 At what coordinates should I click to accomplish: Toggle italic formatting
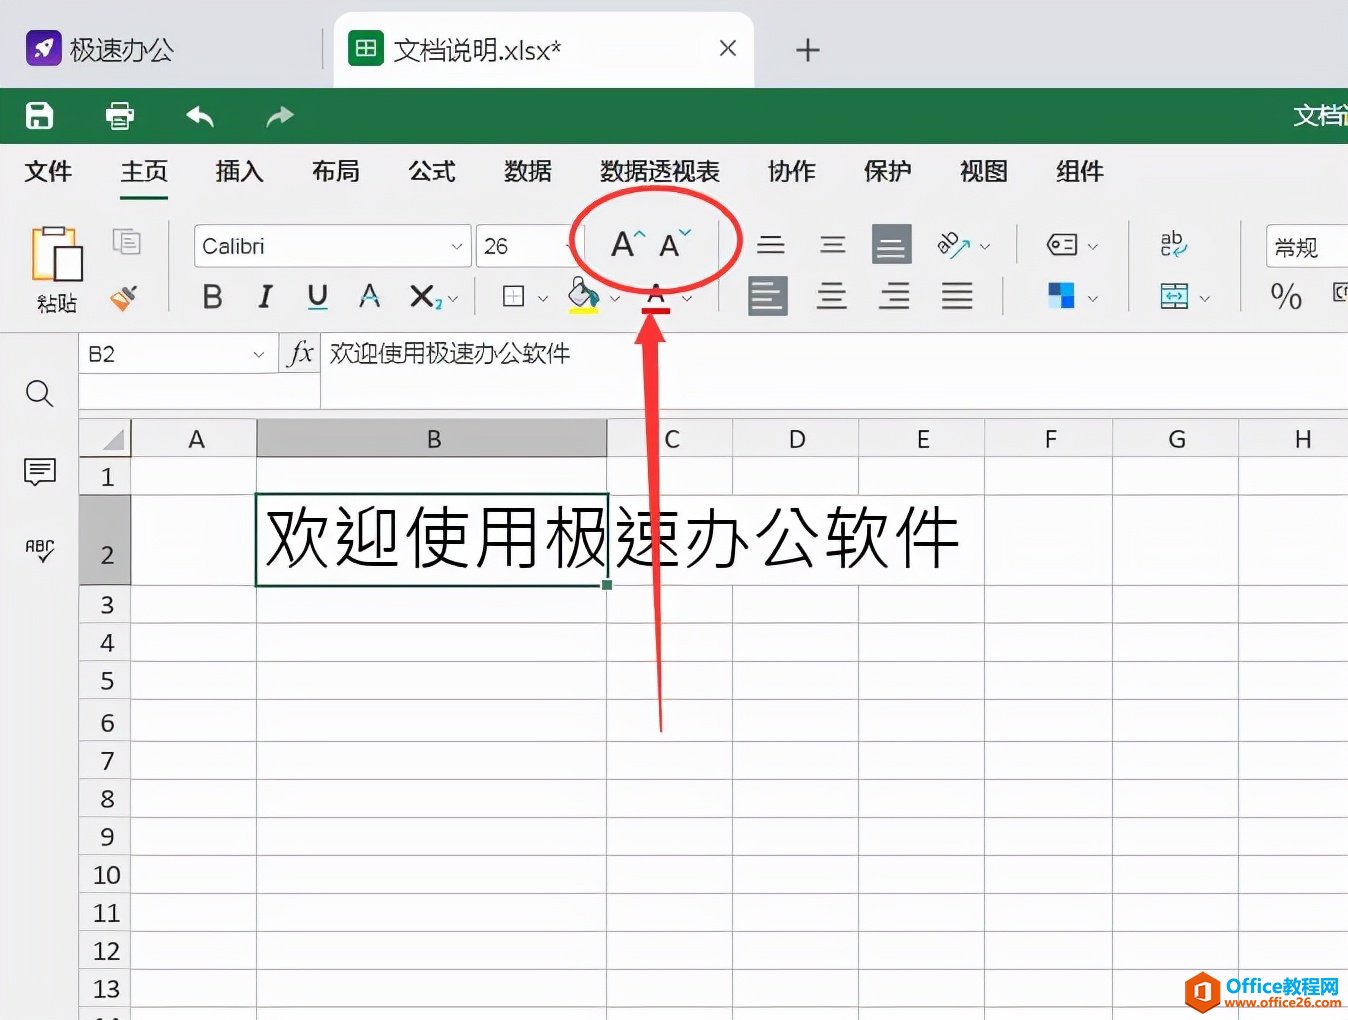(264, 296)
